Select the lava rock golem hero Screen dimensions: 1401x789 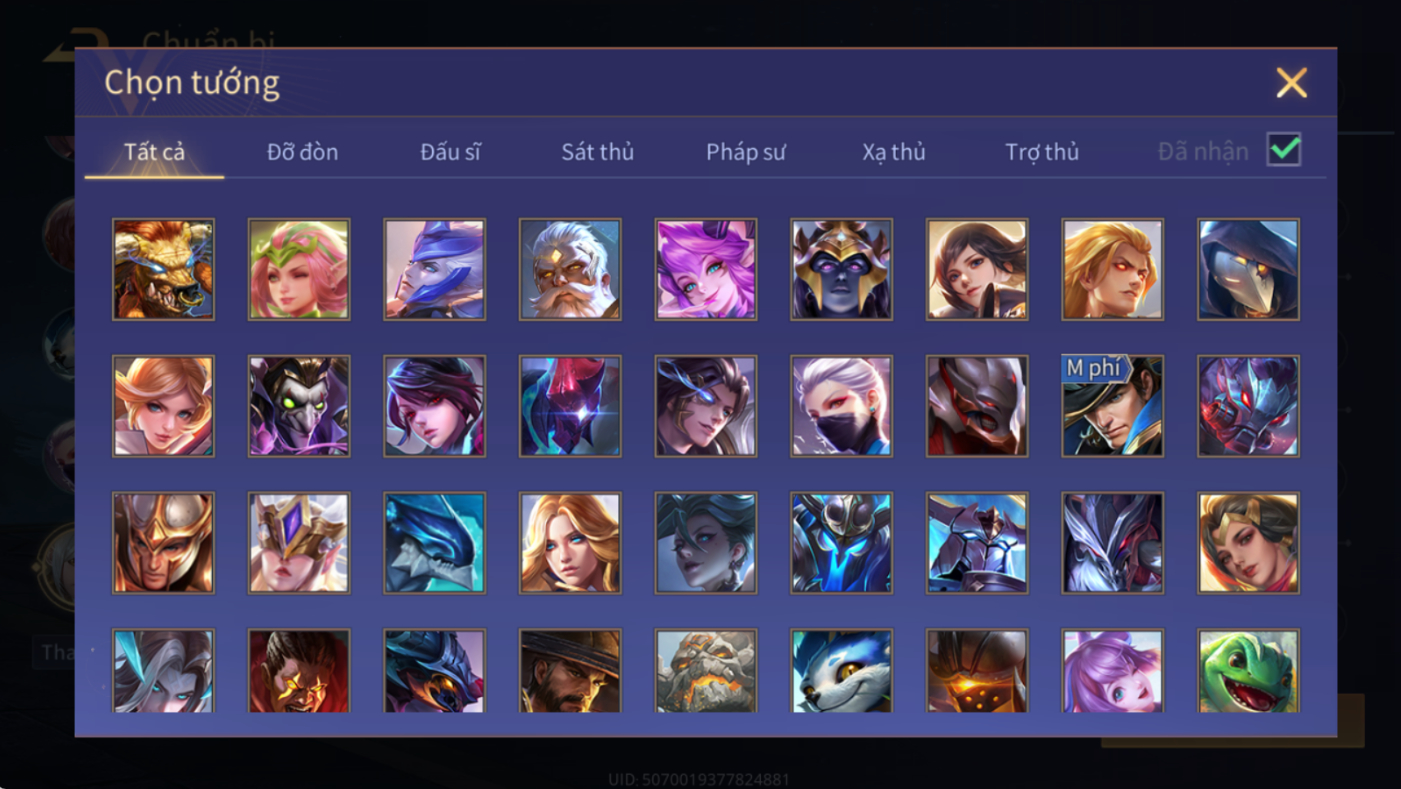706,671
